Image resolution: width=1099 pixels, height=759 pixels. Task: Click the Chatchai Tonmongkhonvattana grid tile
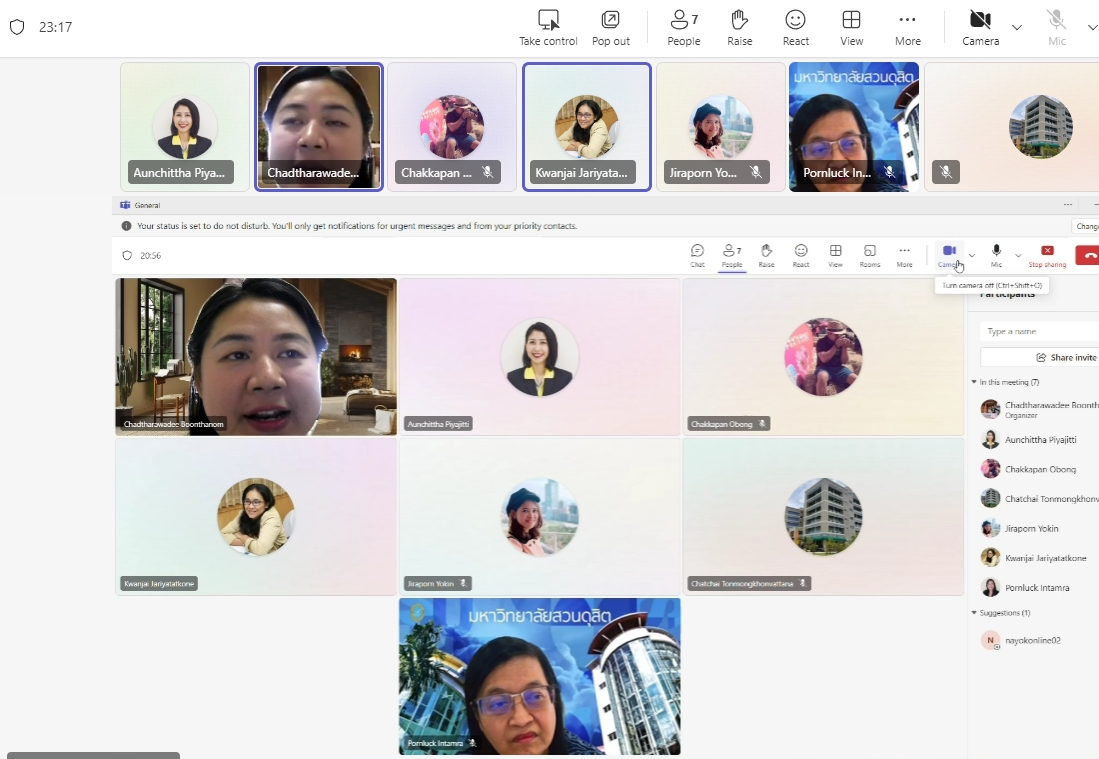(x=824, y=517)
